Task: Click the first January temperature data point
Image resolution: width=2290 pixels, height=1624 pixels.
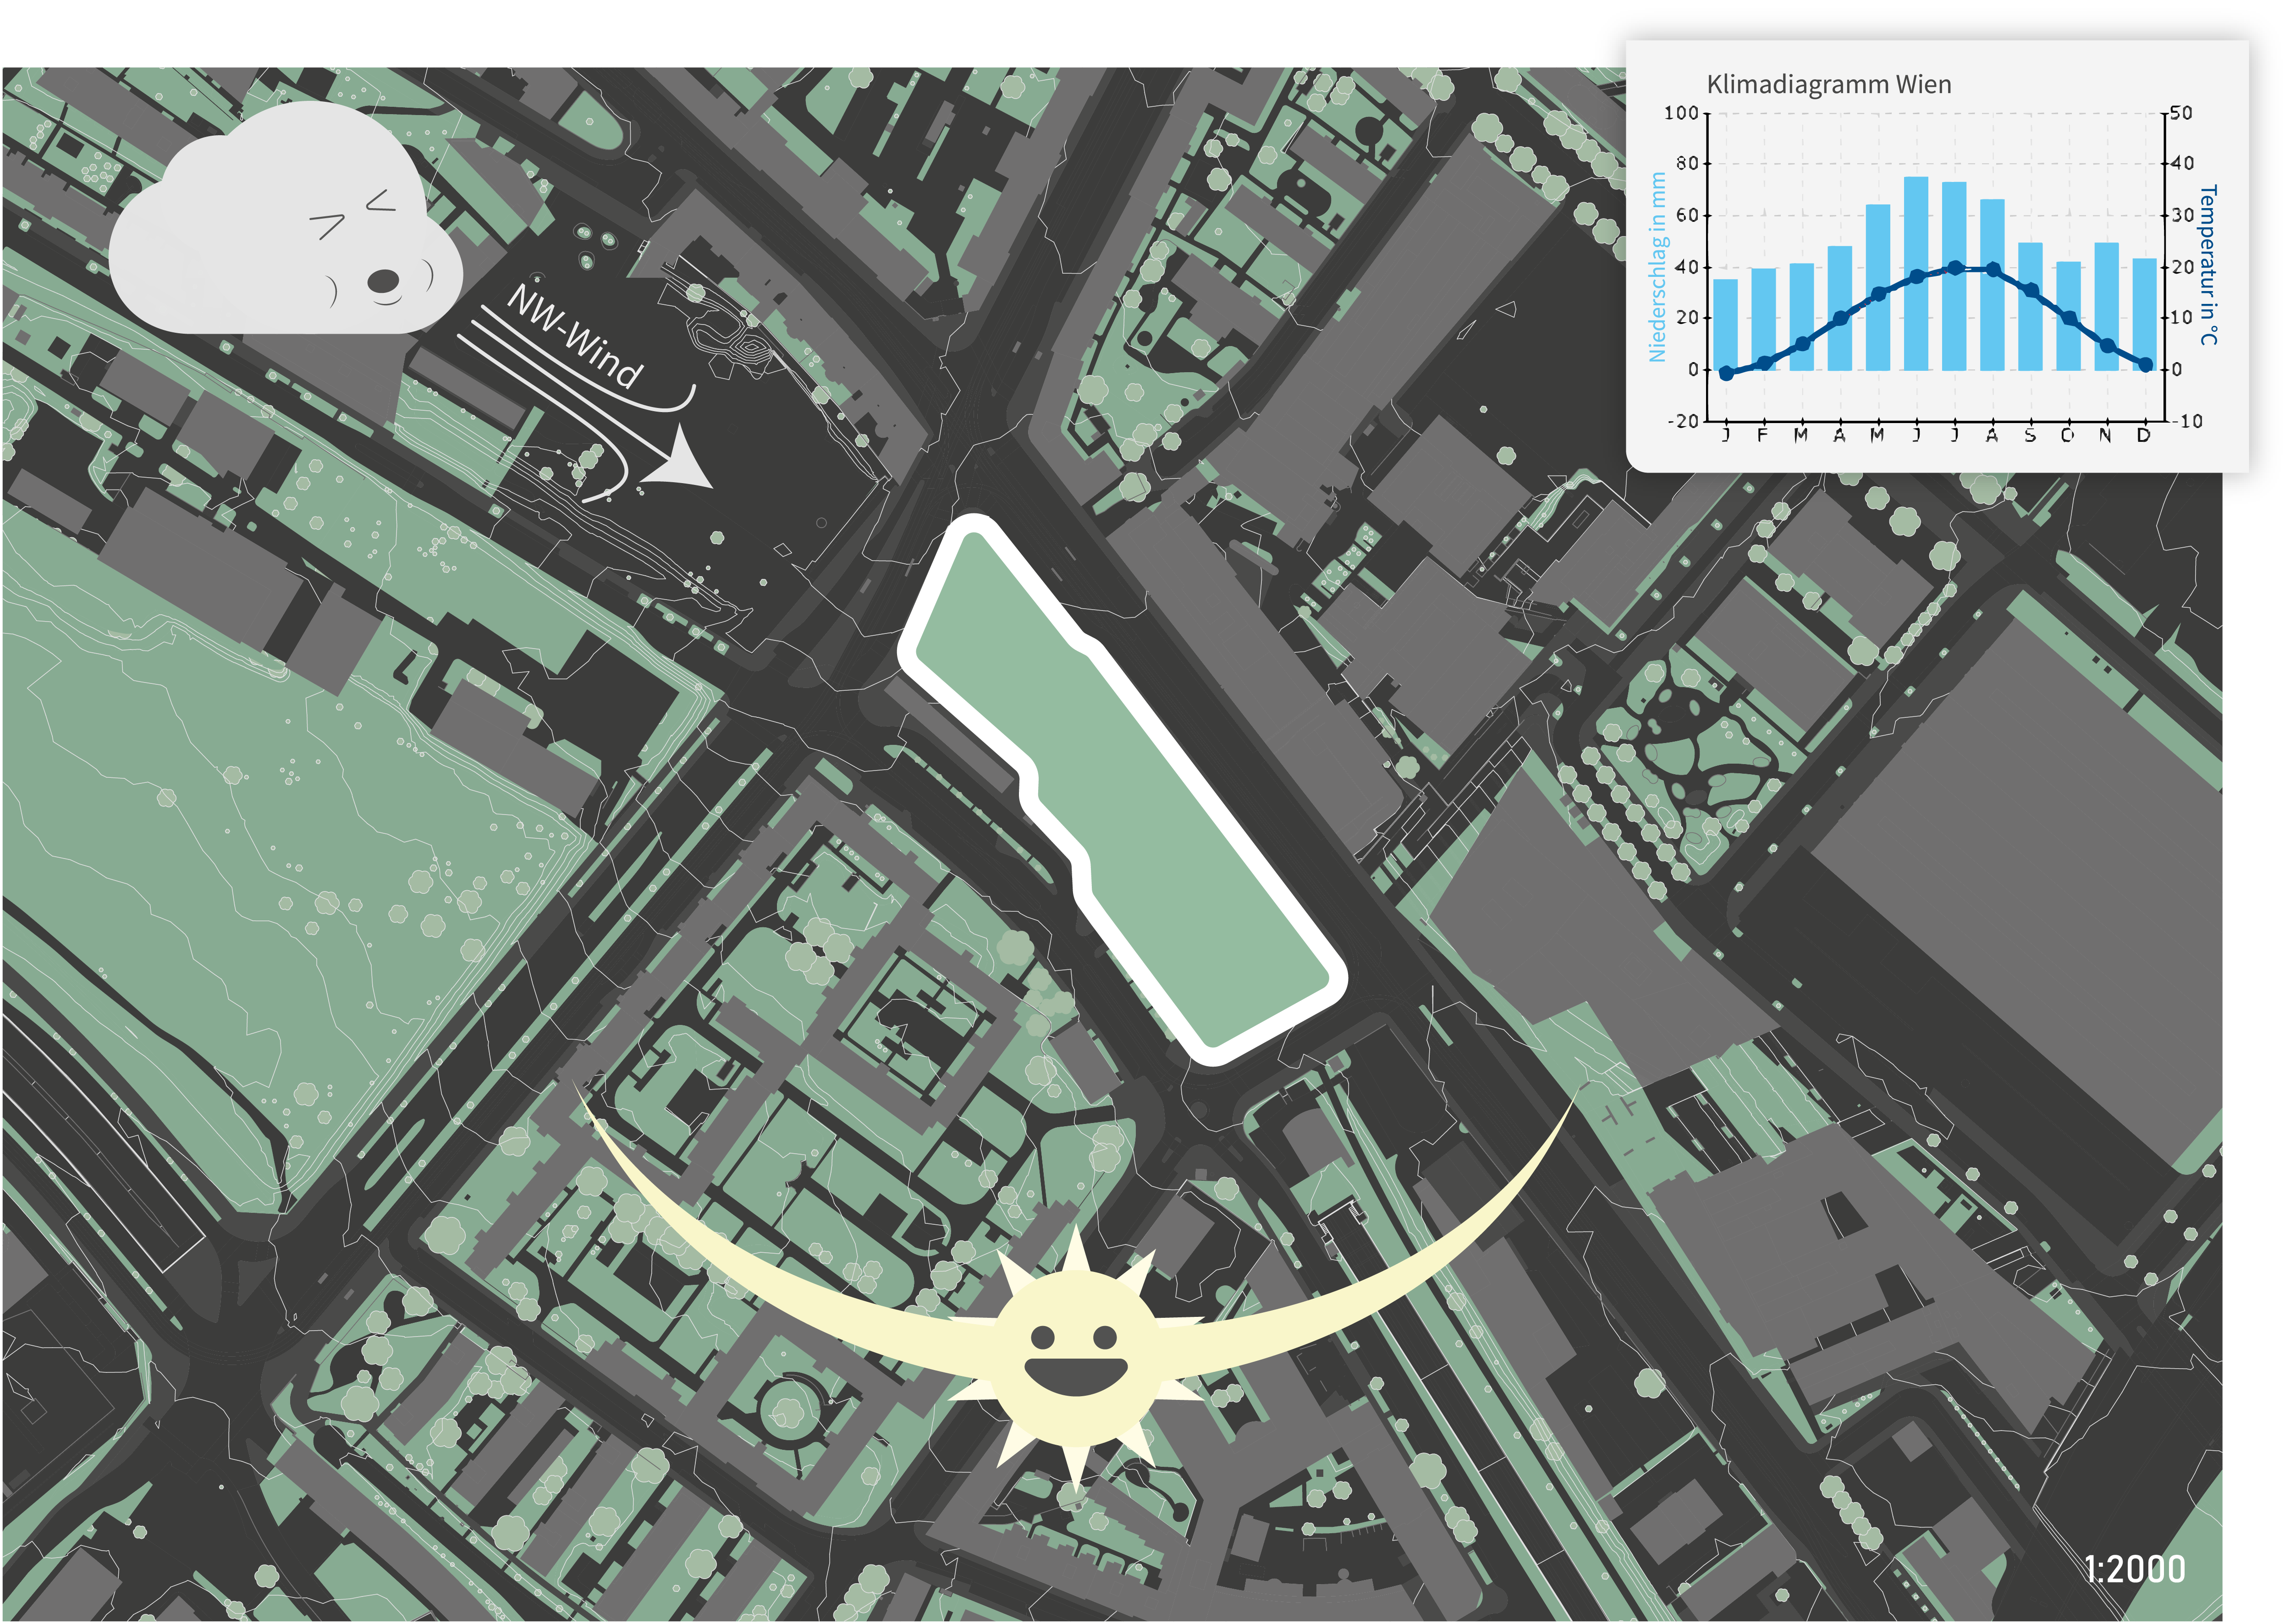Action: 1726,373
